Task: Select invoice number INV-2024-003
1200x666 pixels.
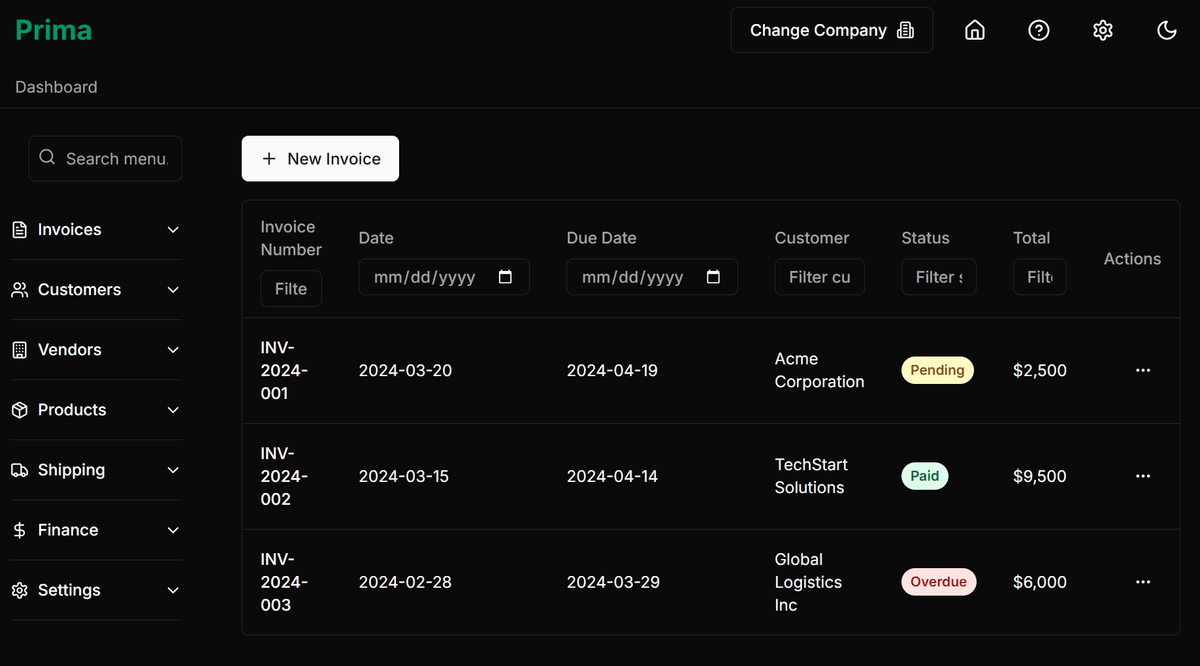Action: 285,582
